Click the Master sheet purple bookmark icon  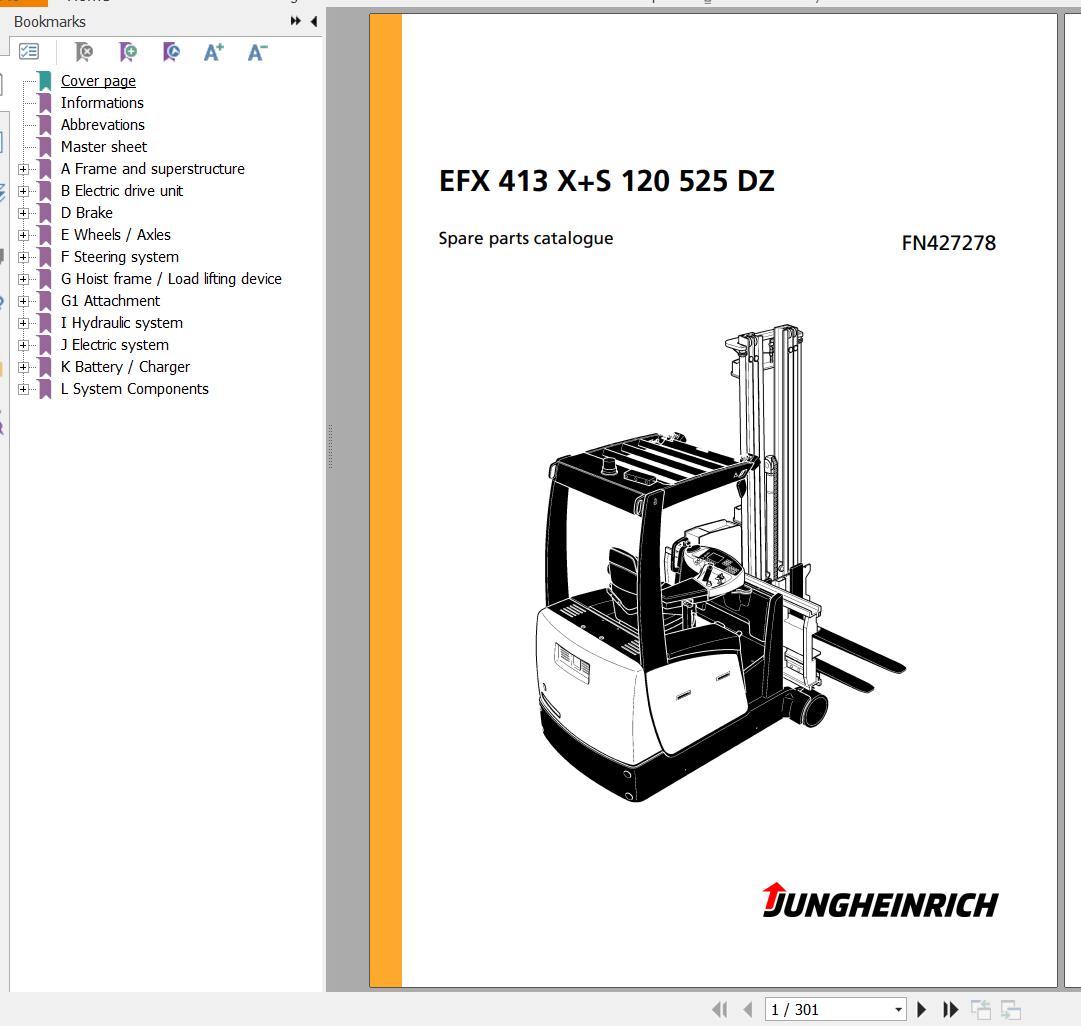pyautogui.click(x=46, y=147)
